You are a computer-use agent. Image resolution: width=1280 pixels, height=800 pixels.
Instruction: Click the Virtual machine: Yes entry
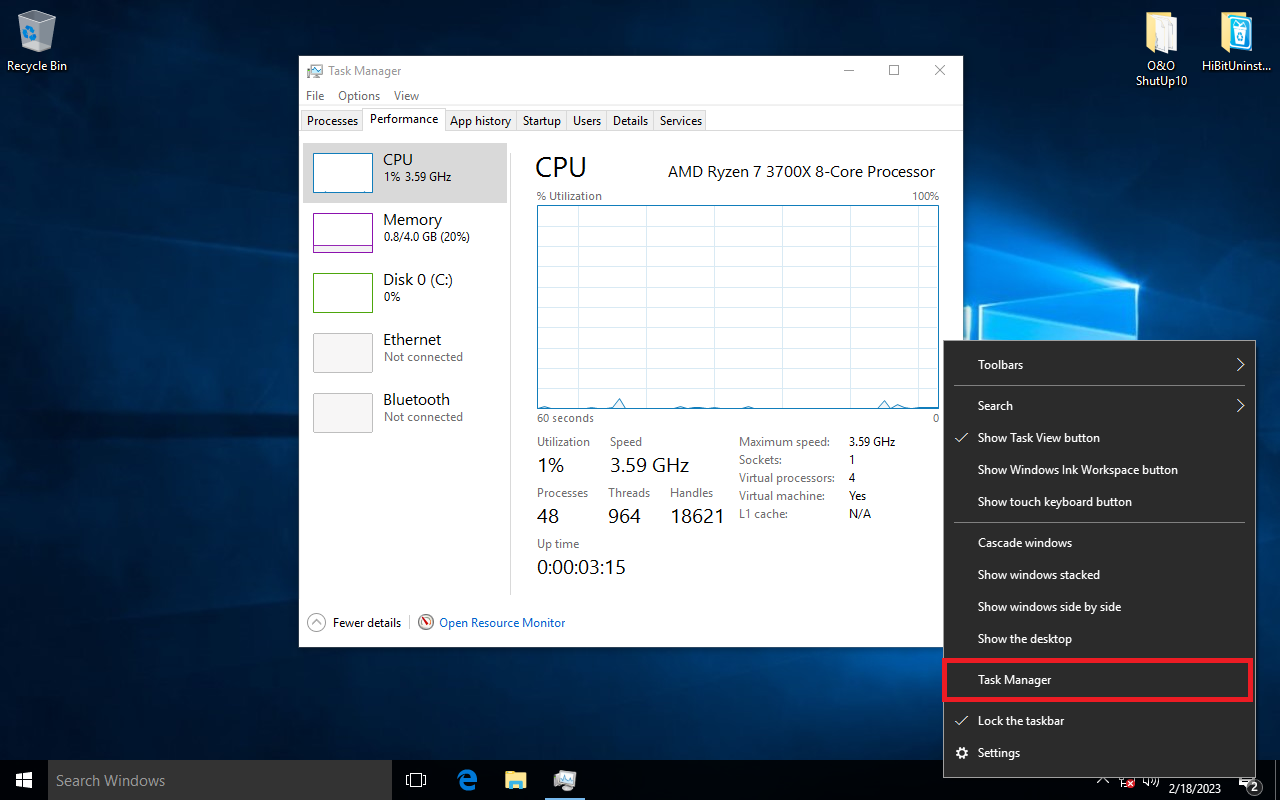point(803,496)
